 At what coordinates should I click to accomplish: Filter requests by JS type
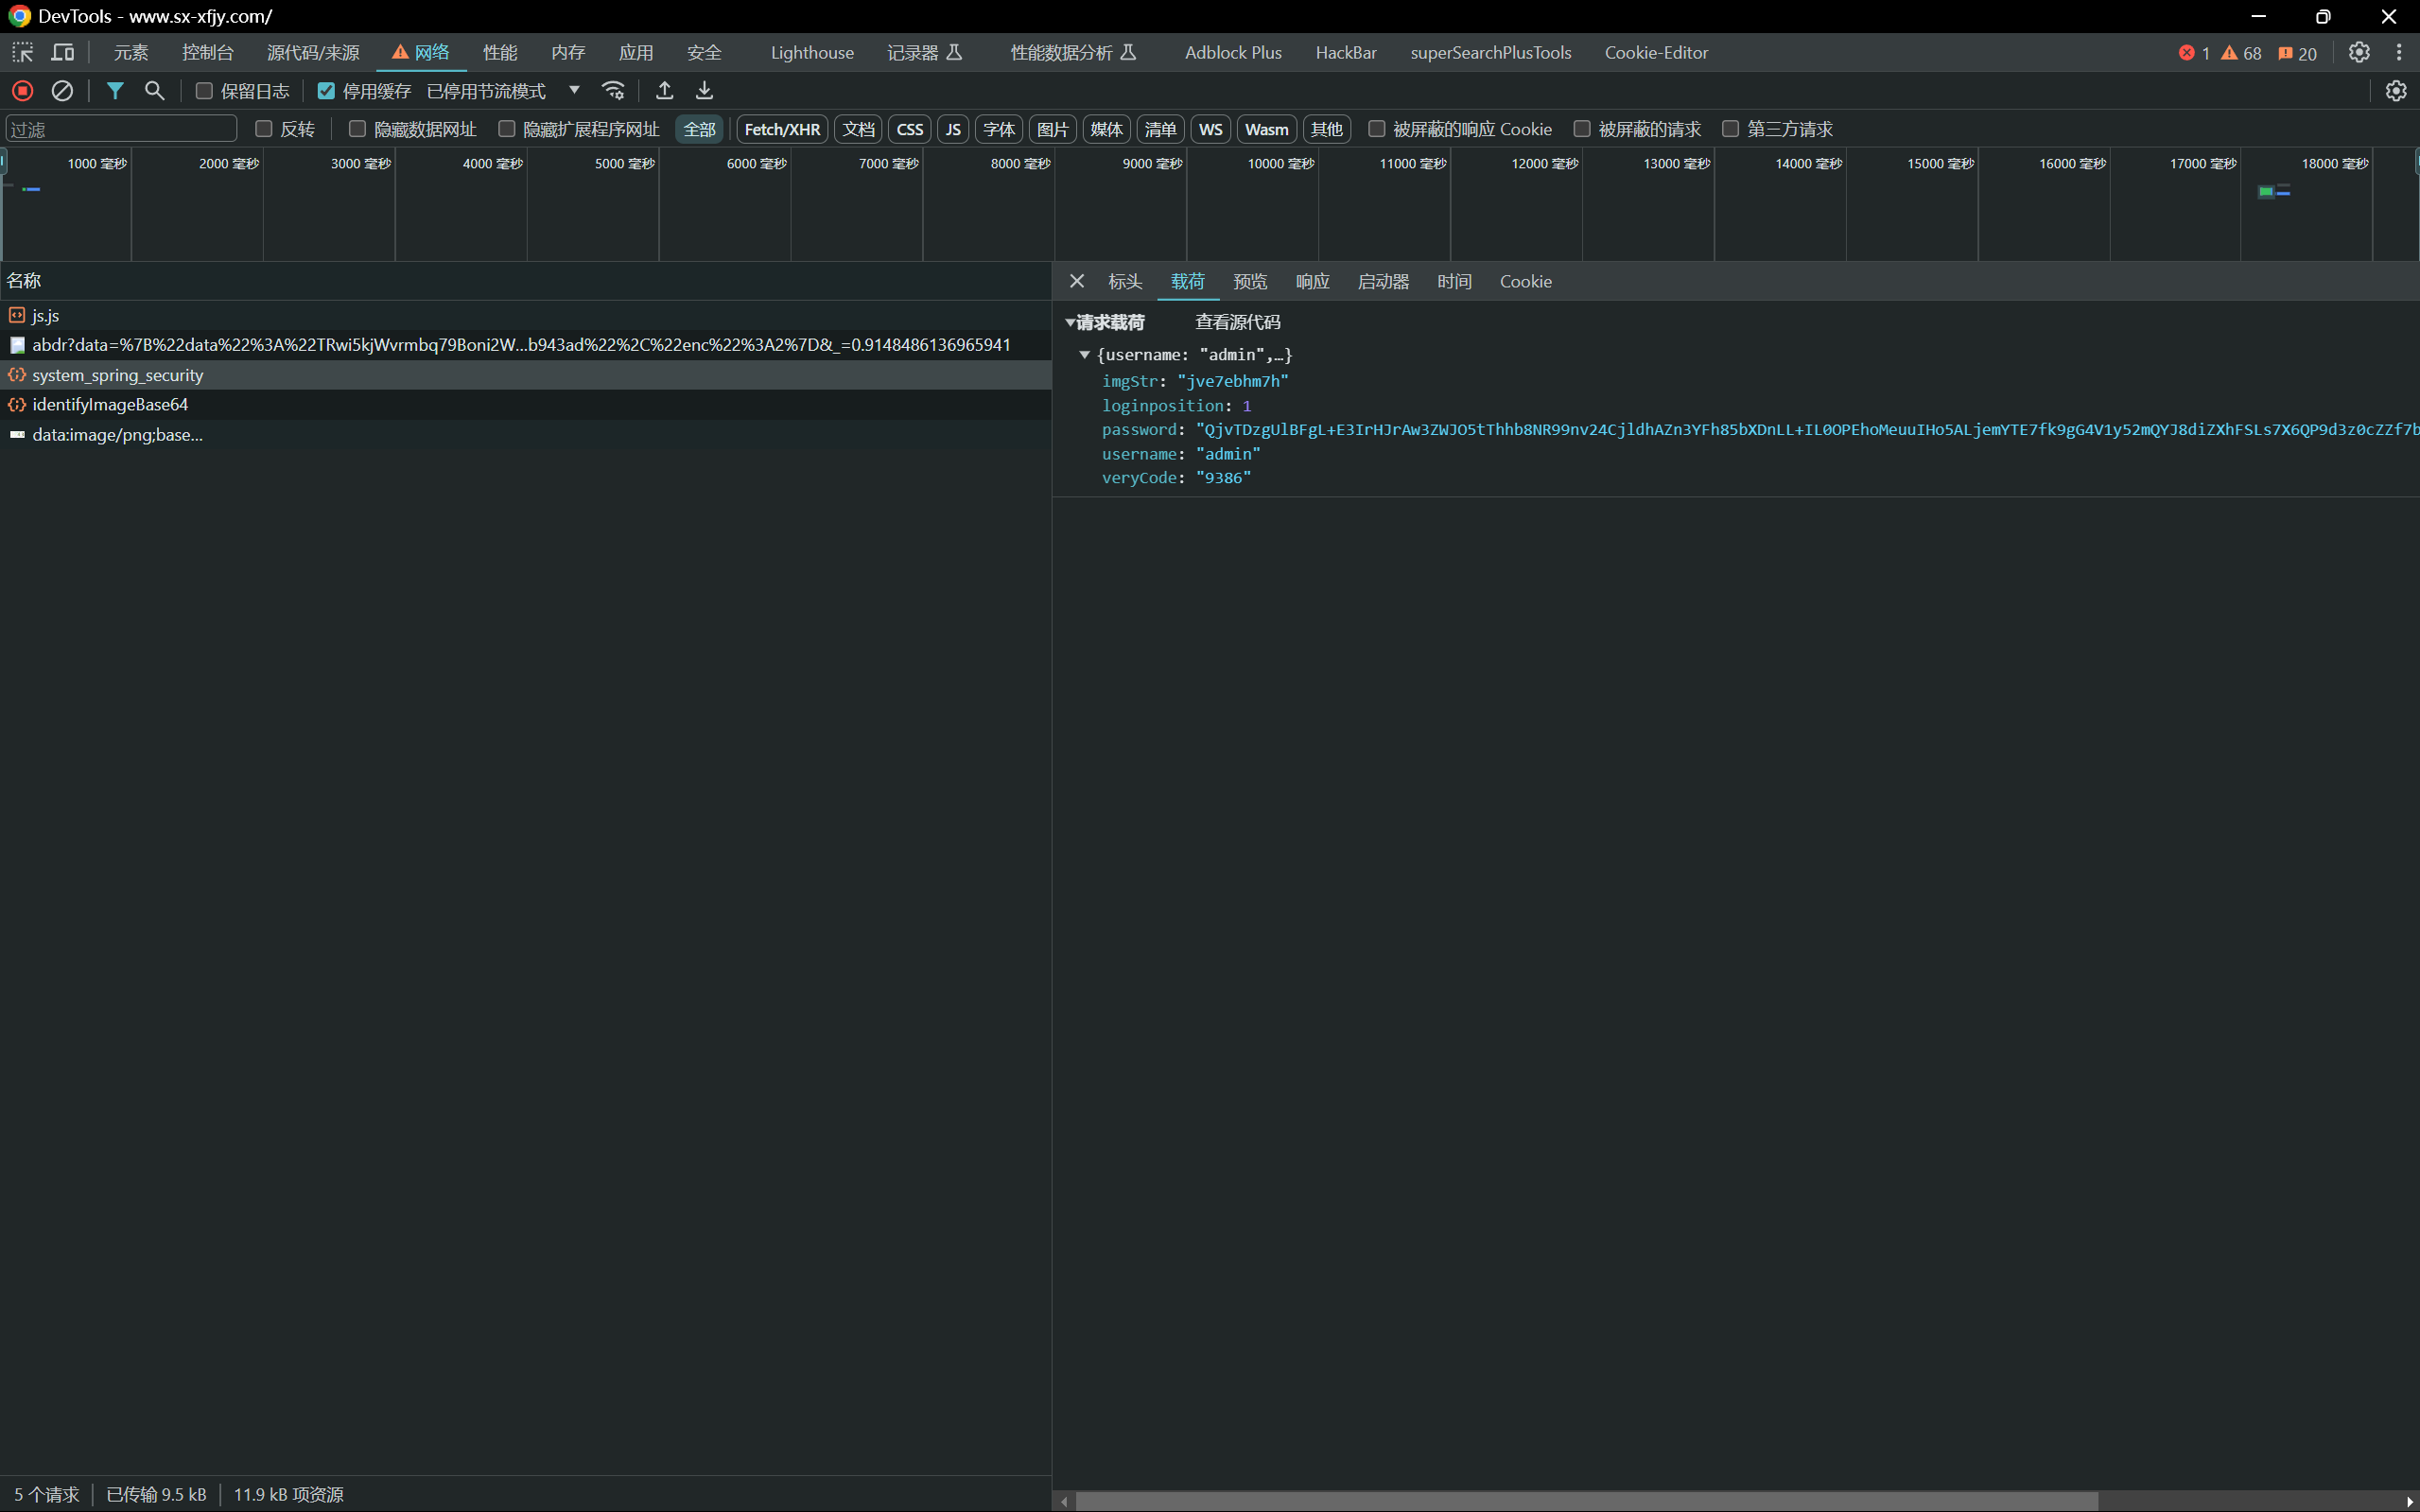[953, 129]
